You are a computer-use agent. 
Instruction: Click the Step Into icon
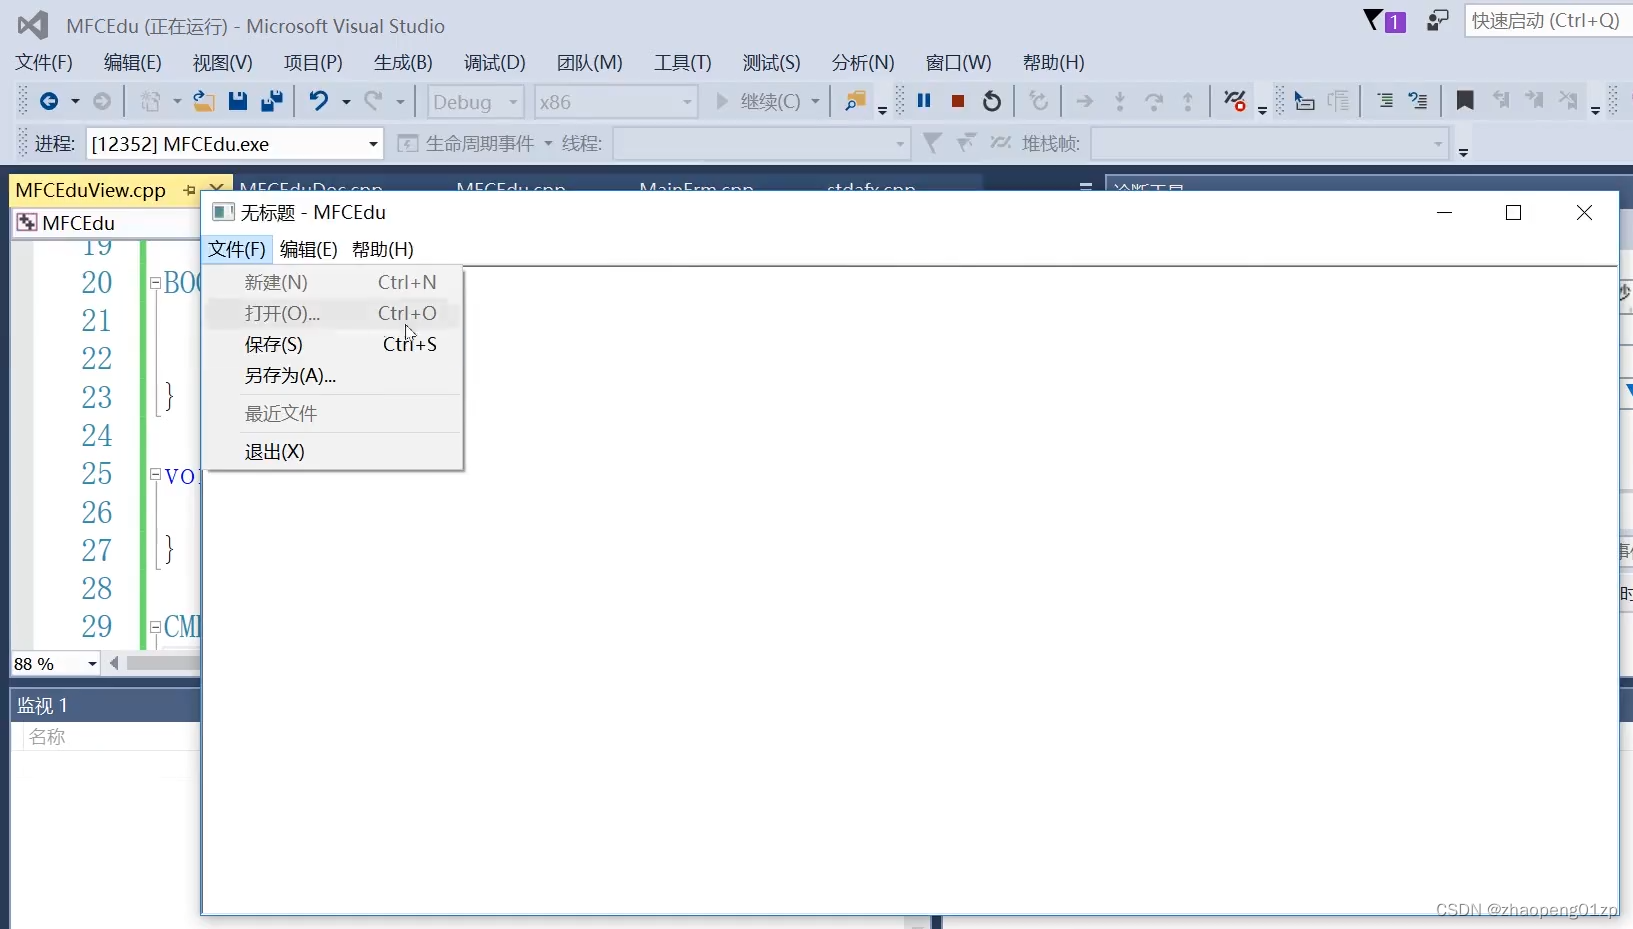point(1120,101)
